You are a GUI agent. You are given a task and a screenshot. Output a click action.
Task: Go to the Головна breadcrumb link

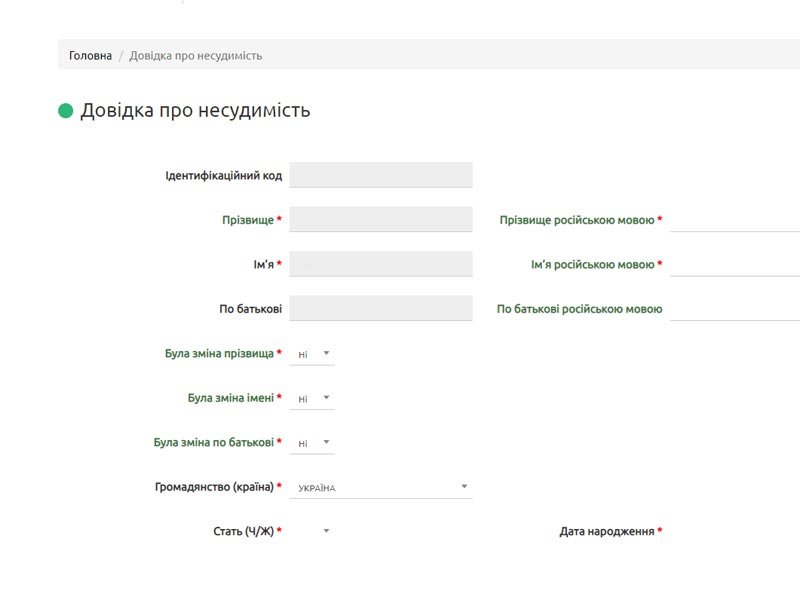coord(90,56)
